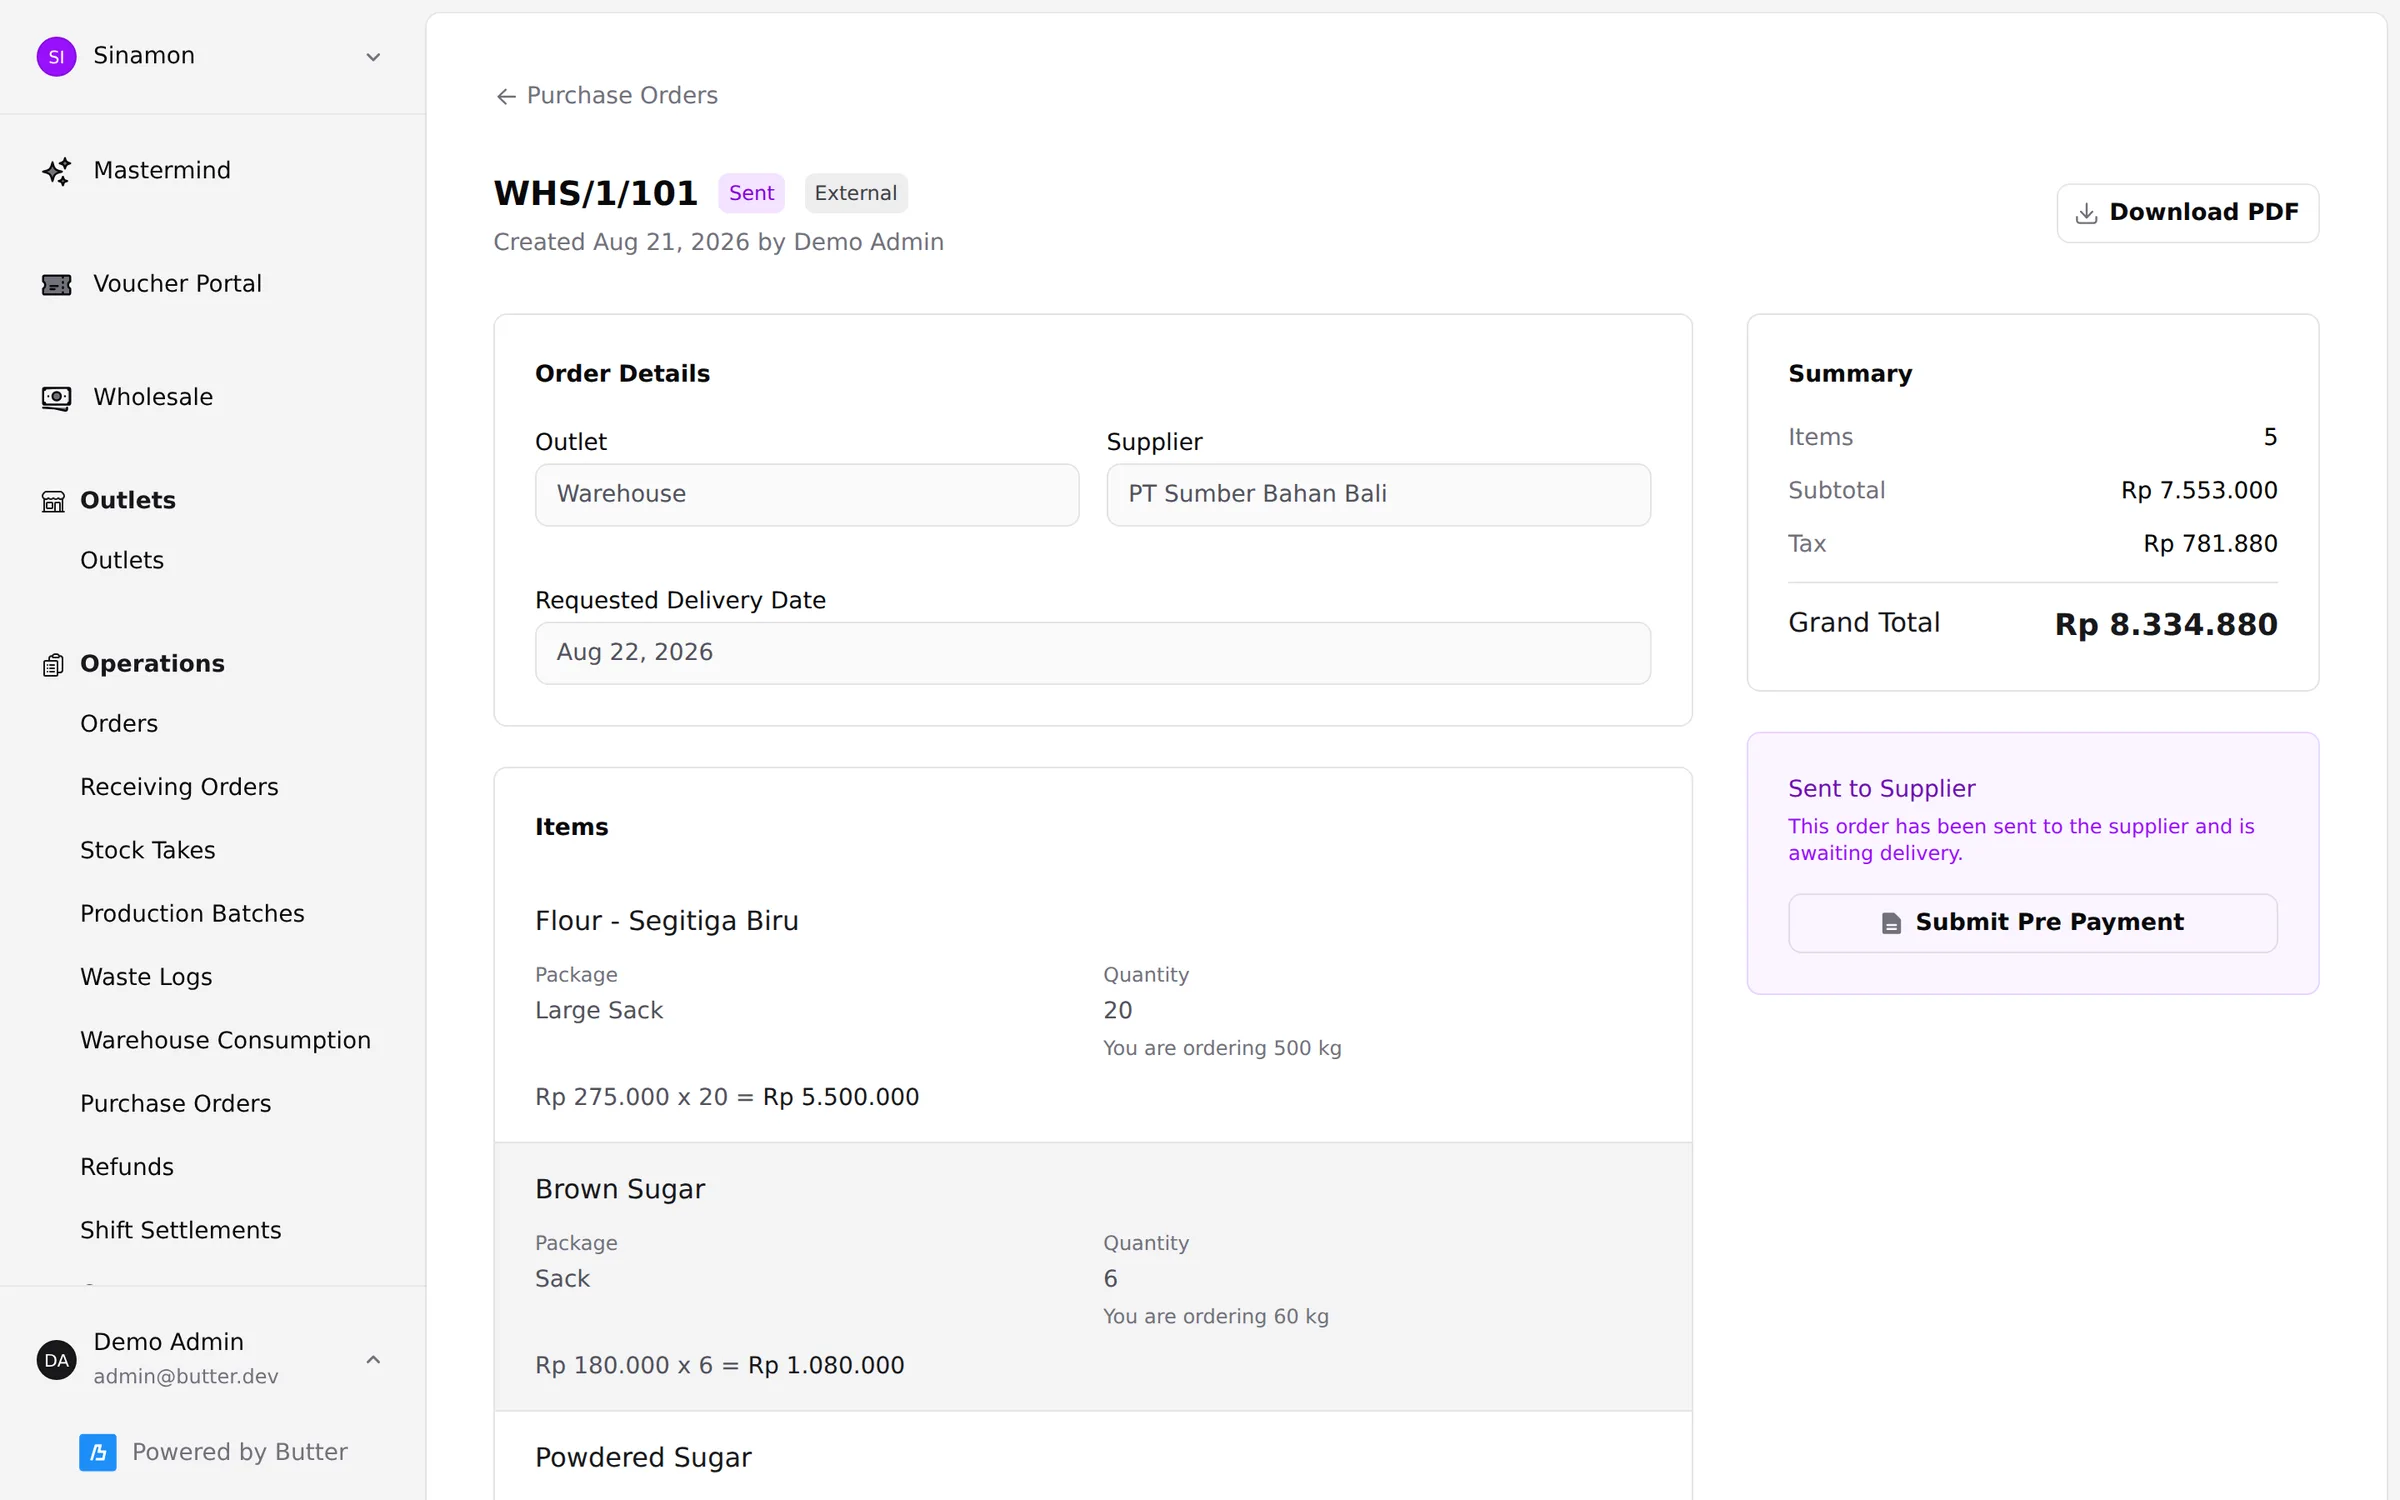Click the Requested Delivery Date field
This screenshot has width=2400, height=1500.
(x=1092, y=653)
